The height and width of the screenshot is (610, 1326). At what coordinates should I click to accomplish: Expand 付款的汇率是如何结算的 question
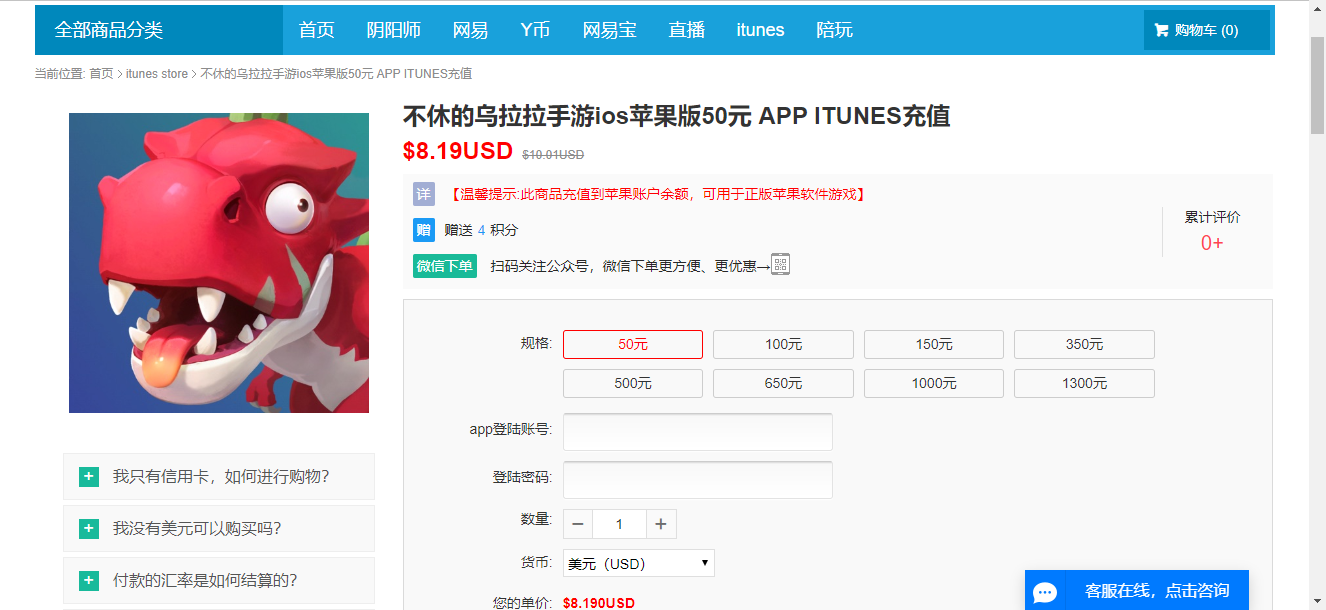click(219, 581)
